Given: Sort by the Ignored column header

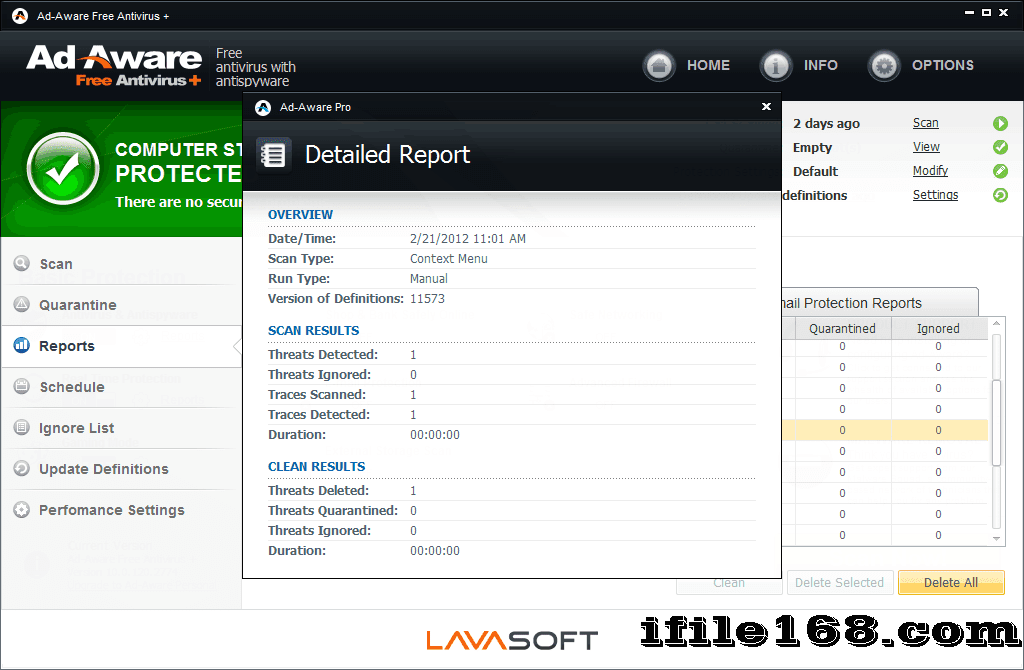Looking at the screenshot, I should 938,328.
